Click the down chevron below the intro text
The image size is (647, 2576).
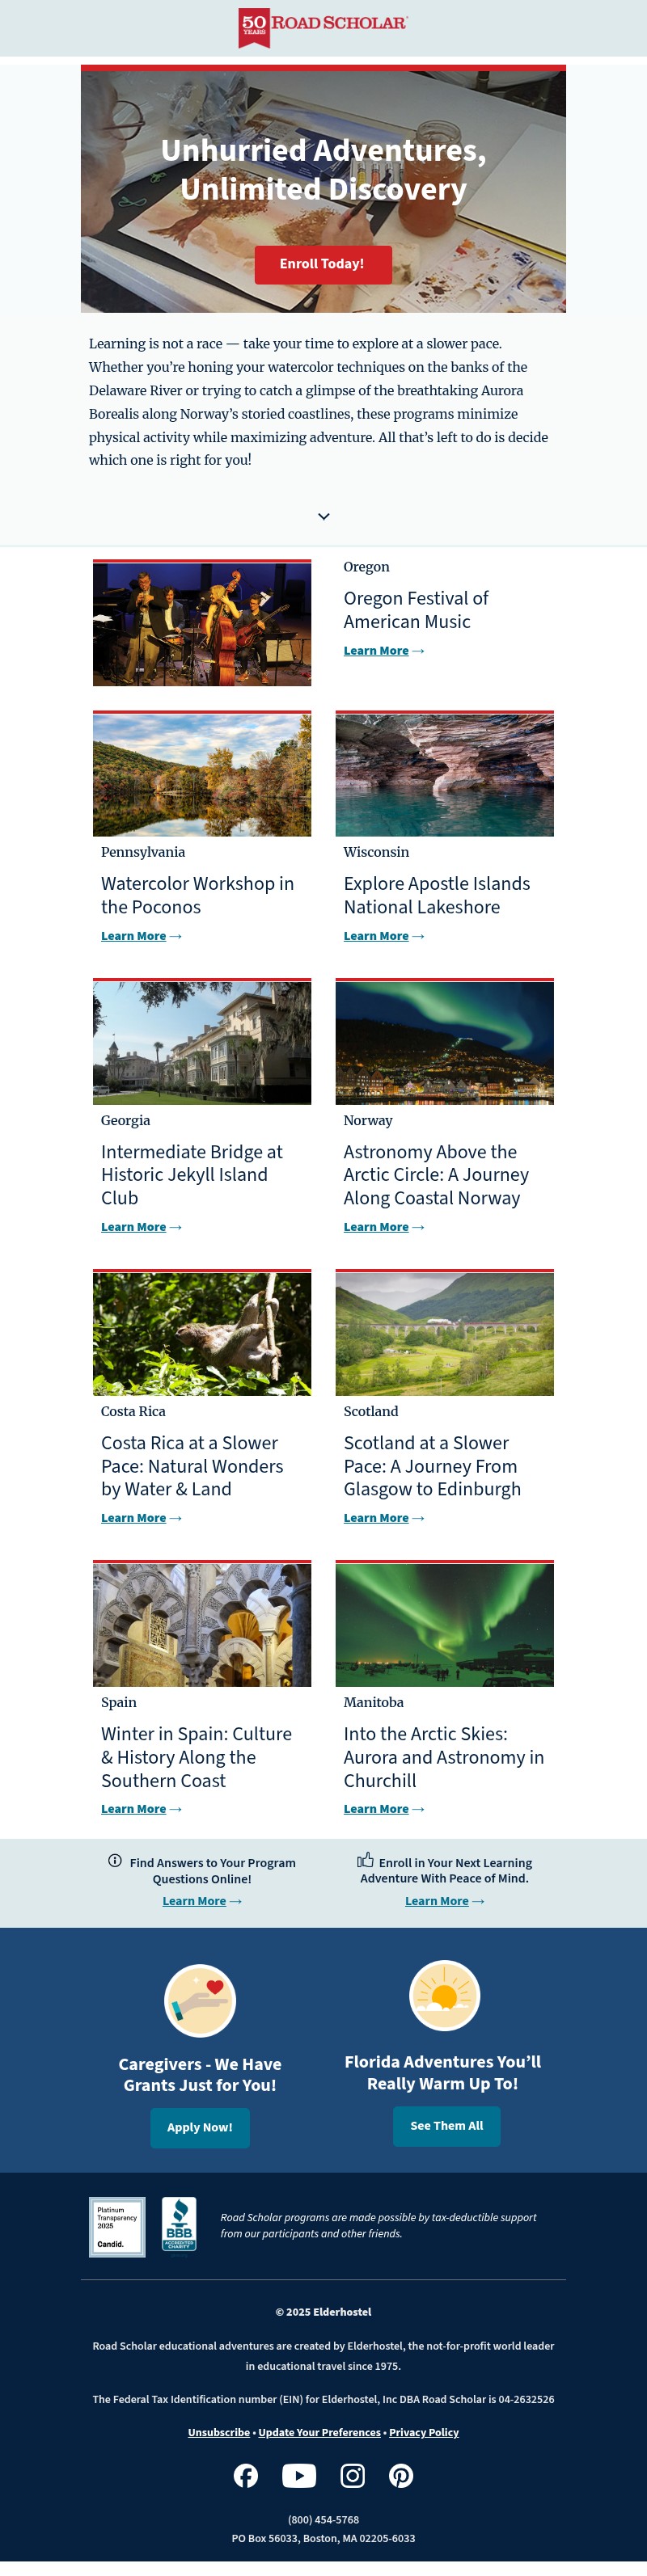323,516
